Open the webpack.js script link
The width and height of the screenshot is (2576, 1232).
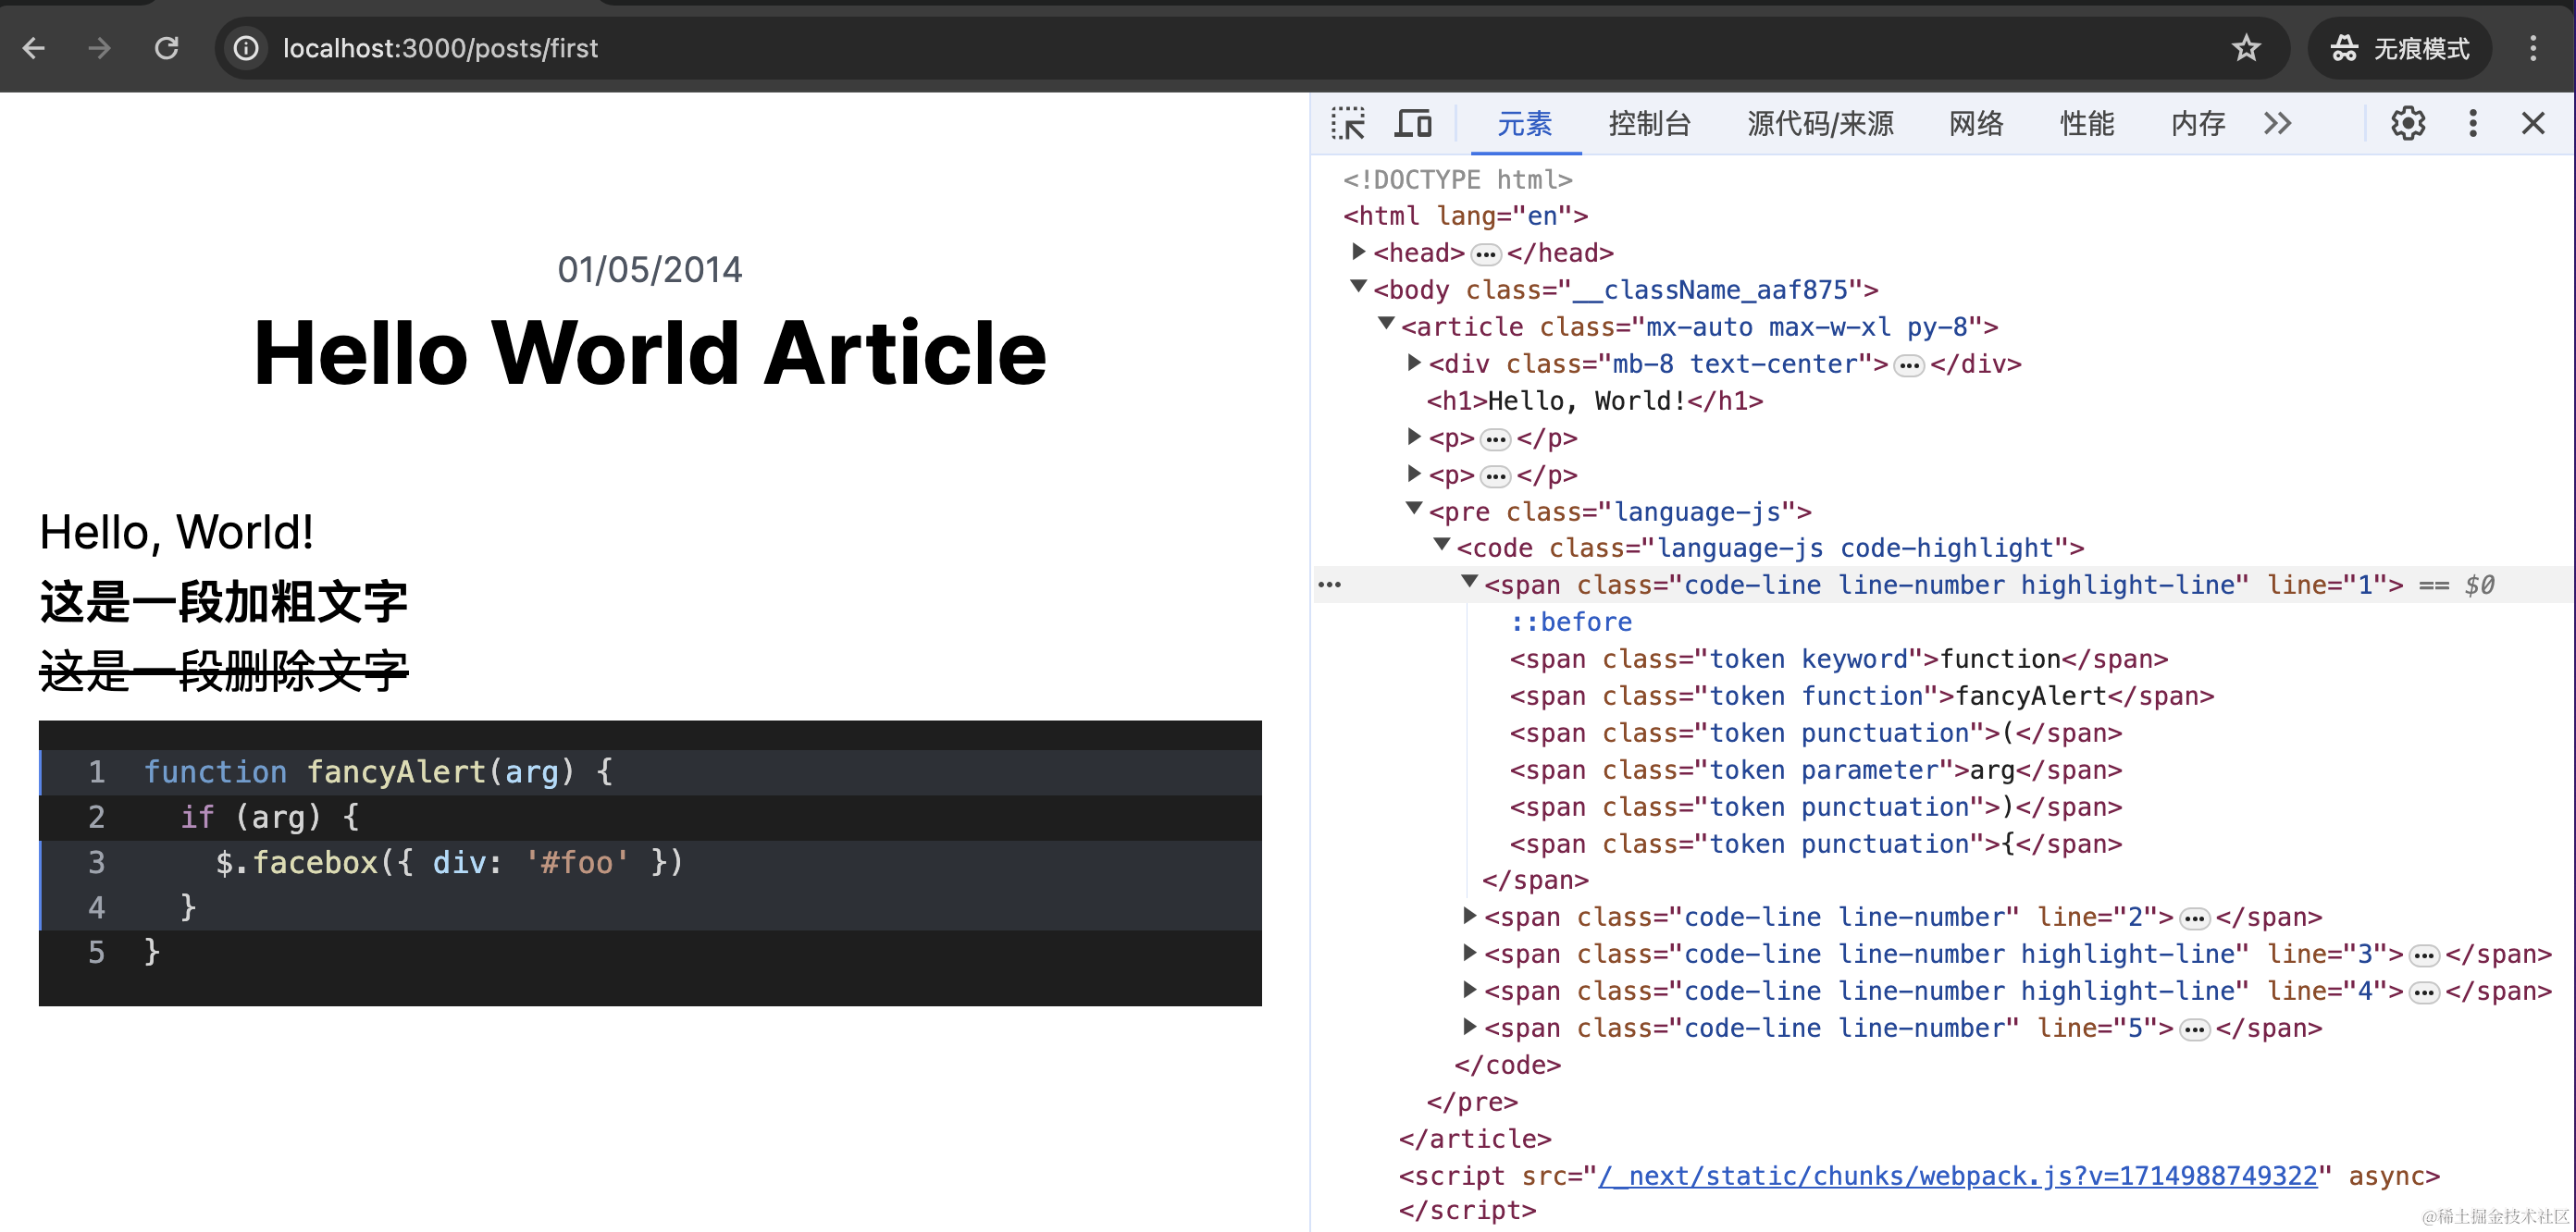1957,1176
